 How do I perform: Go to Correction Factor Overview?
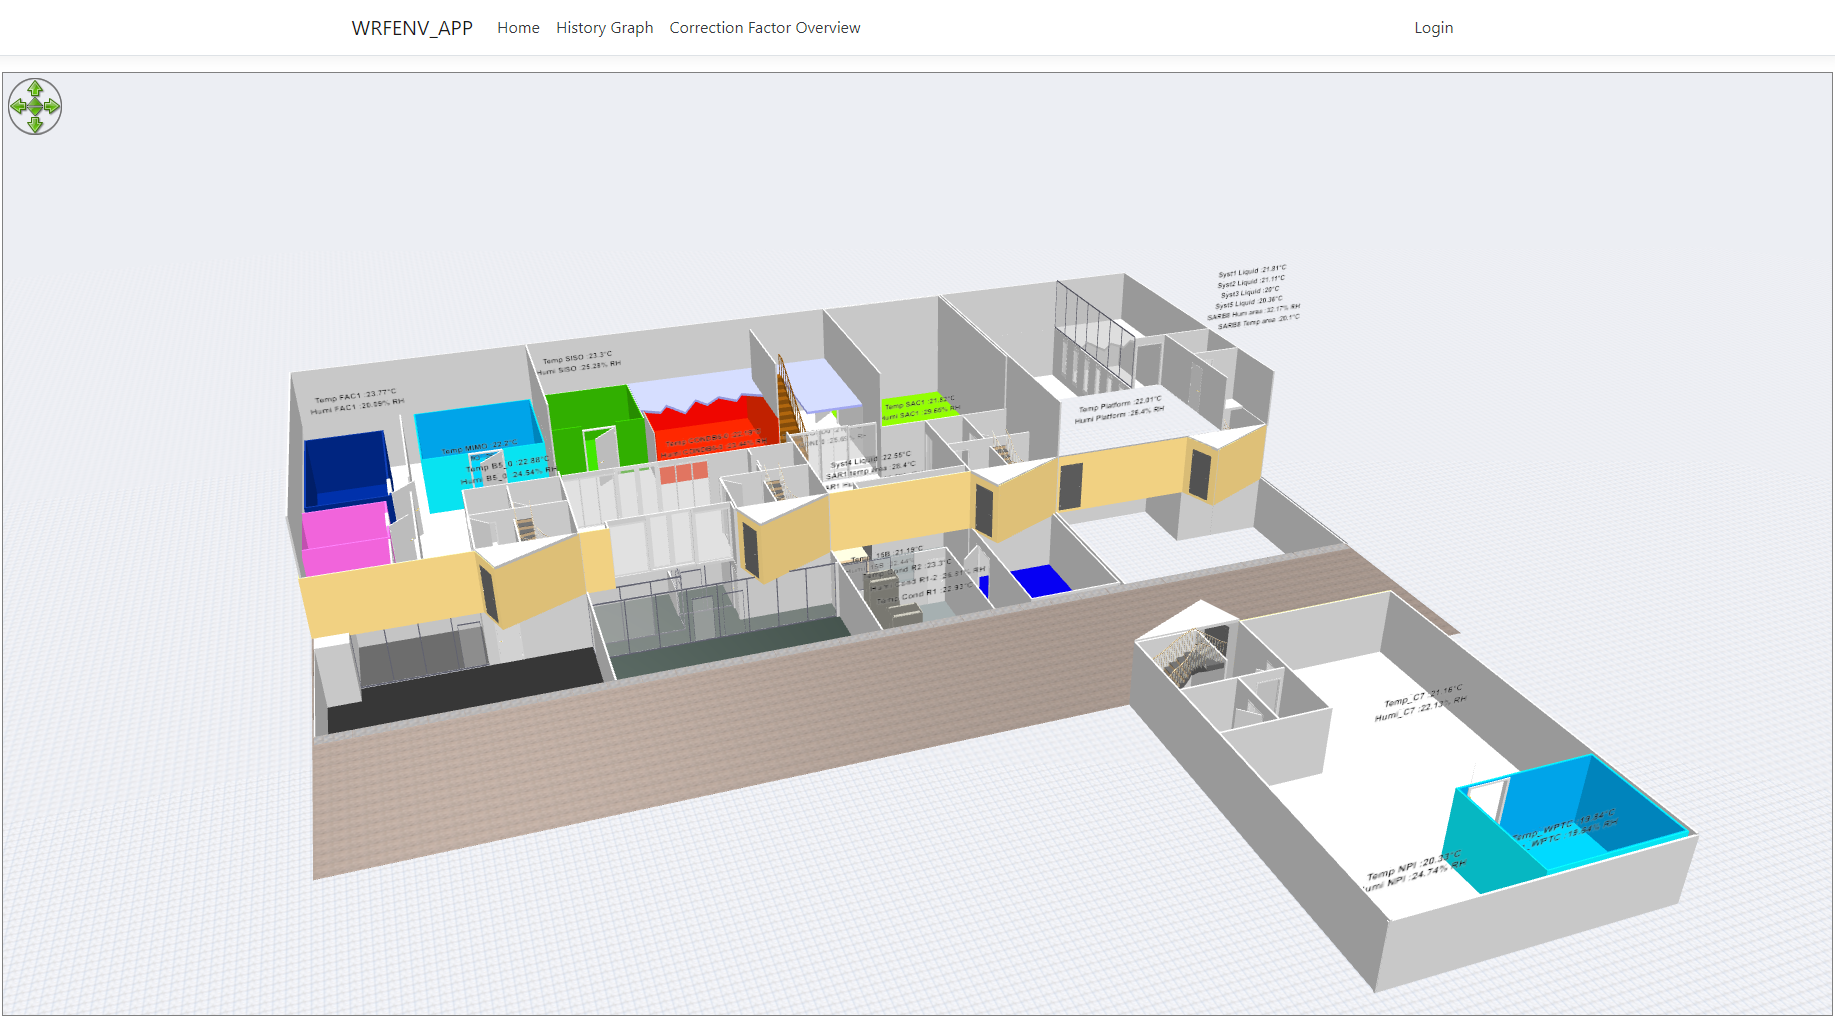(x=764, y=28)
